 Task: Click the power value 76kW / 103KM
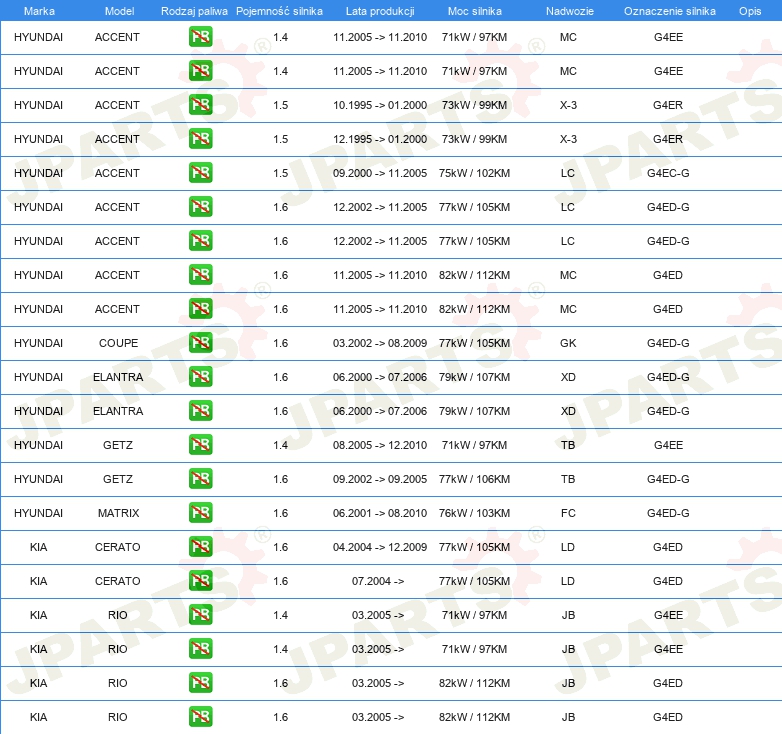coord(474,513)
